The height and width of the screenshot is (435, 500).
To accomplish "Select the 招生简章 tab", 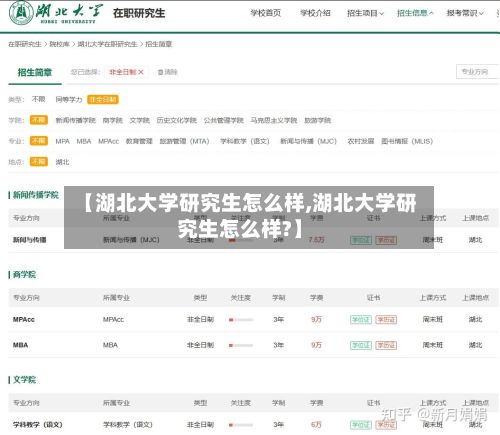I will coord(35,72).
